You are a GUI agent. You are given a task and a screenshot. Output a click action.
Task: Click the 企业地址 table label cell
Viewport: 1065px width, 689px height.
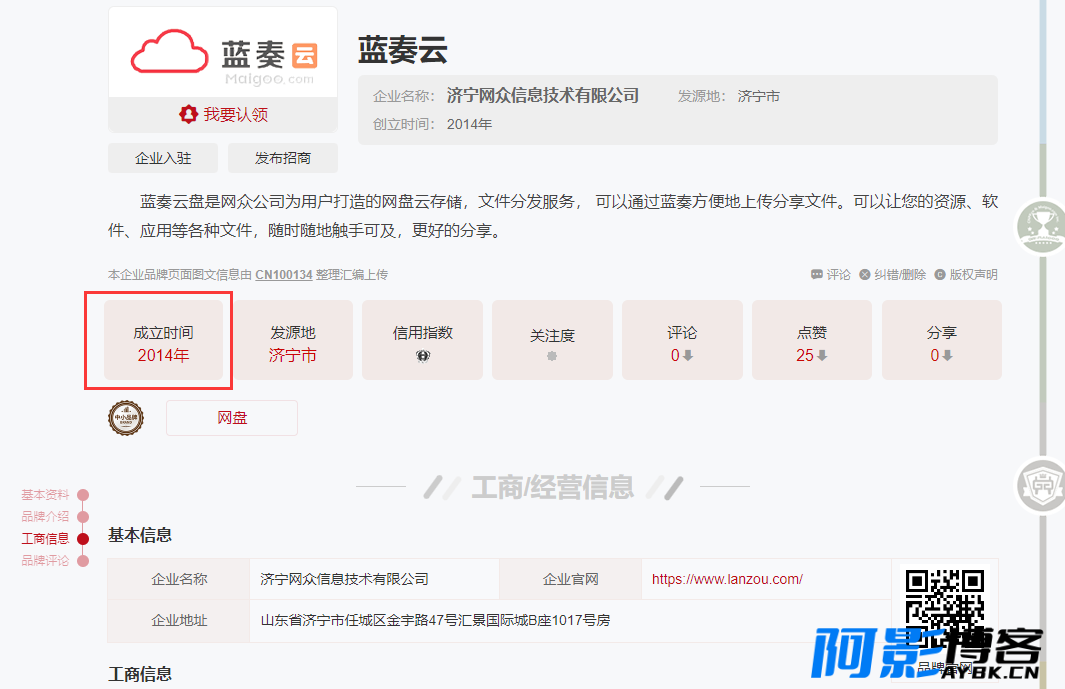[179, 621]
